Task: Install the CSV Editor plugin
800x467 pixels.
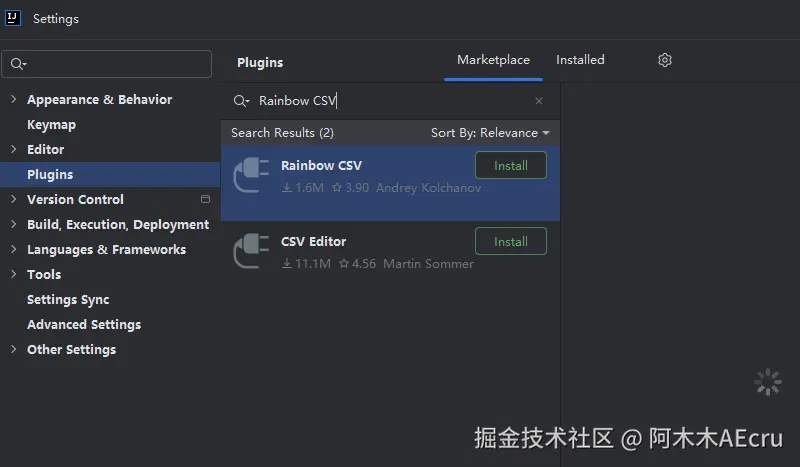Action: coord(511,241)
